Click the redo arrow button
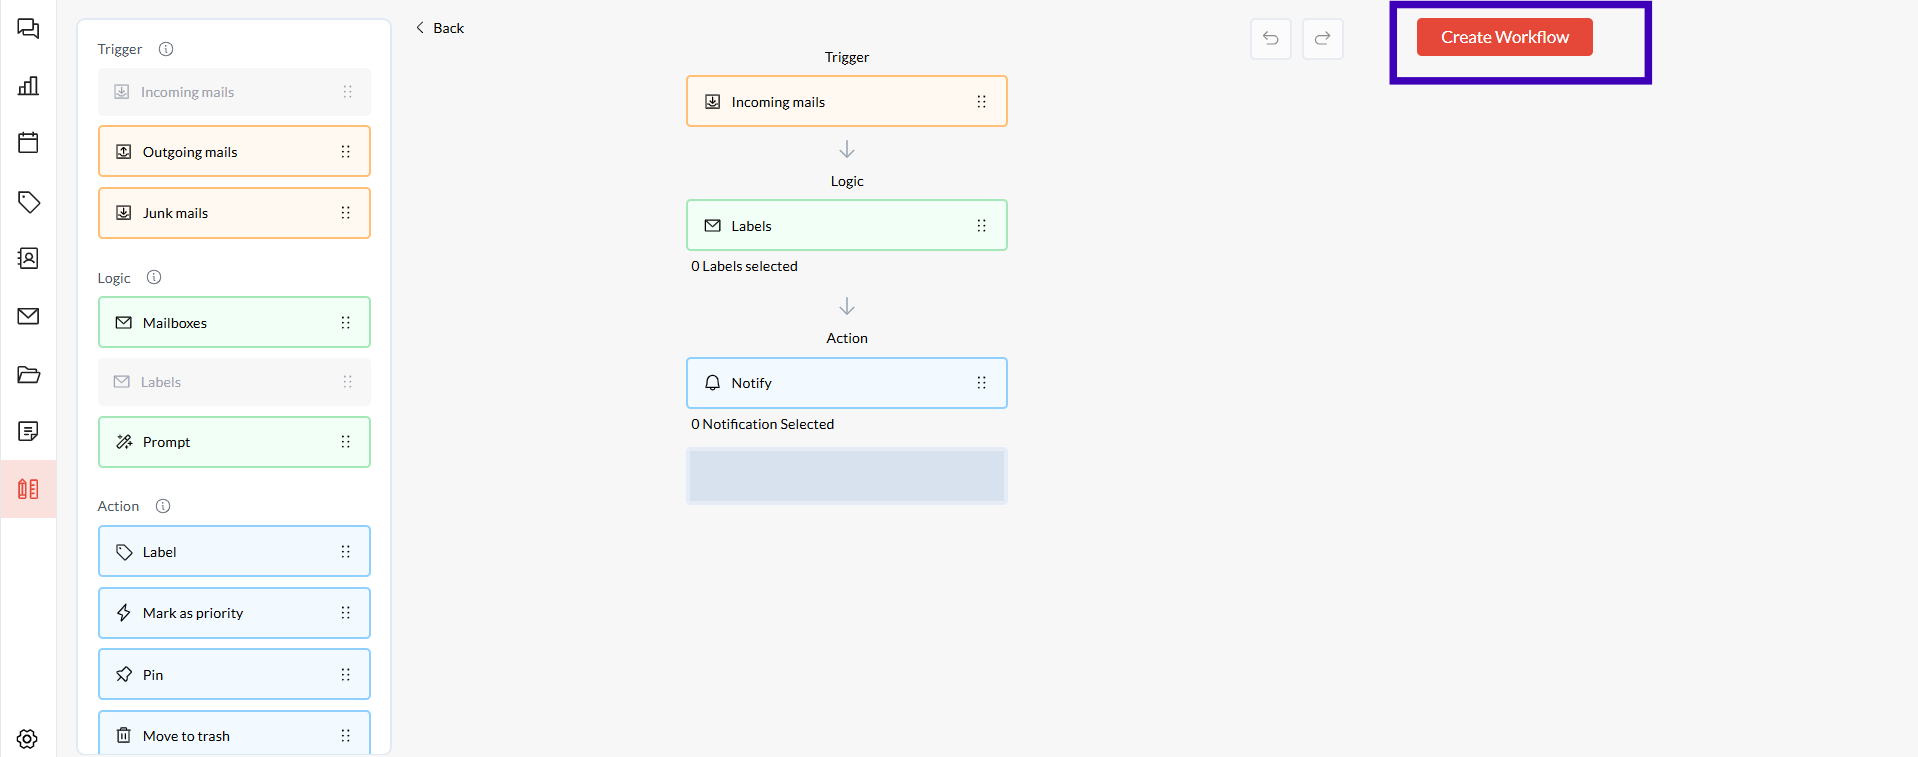 pyautogui.click(x=1322, y=39)
